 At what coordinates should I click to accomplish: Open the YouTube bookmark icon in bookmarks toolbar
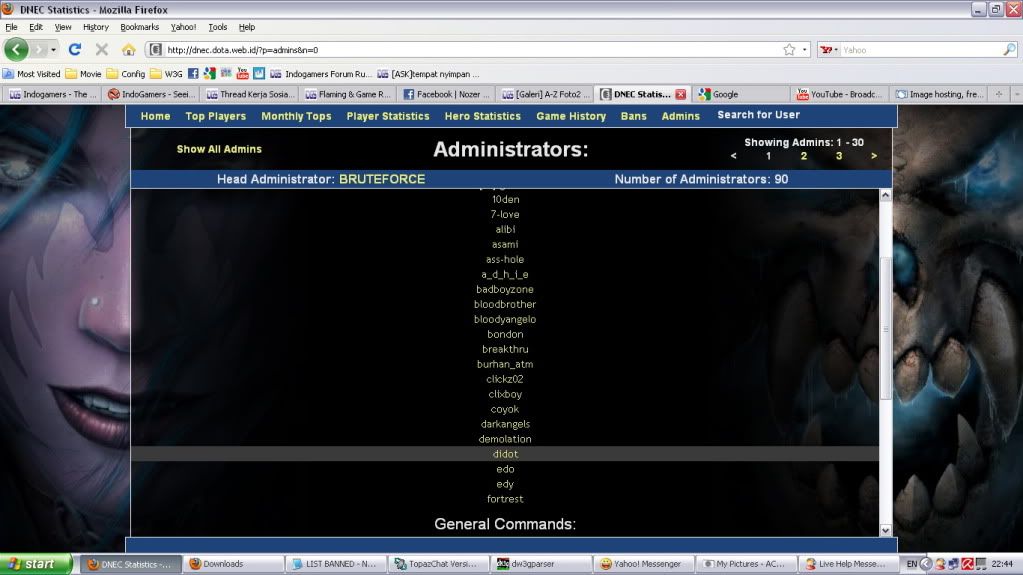243,74
